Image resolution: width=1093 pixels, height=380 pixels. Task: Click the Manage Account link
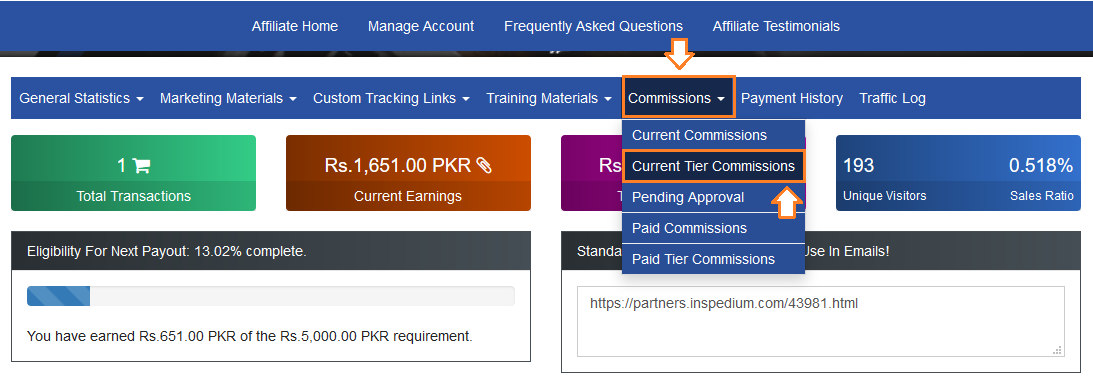pos(421,26)
